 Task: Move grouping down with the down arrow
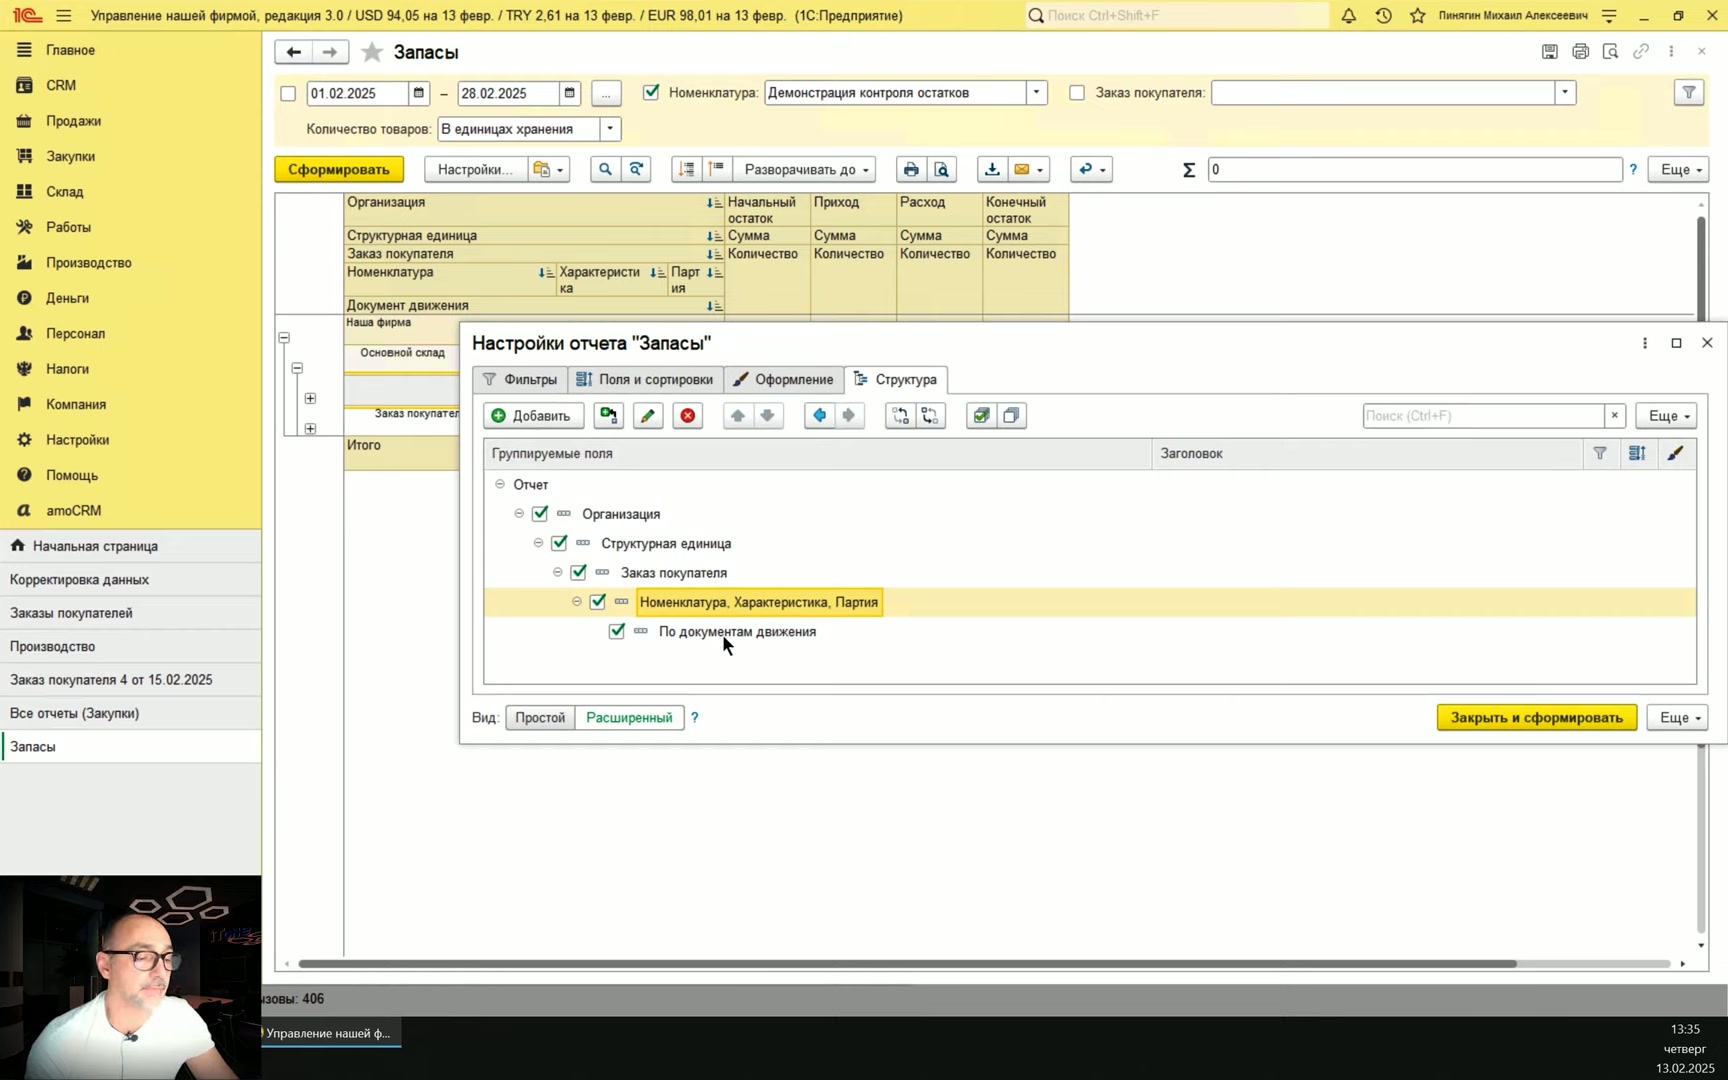(x=768, y=416)
